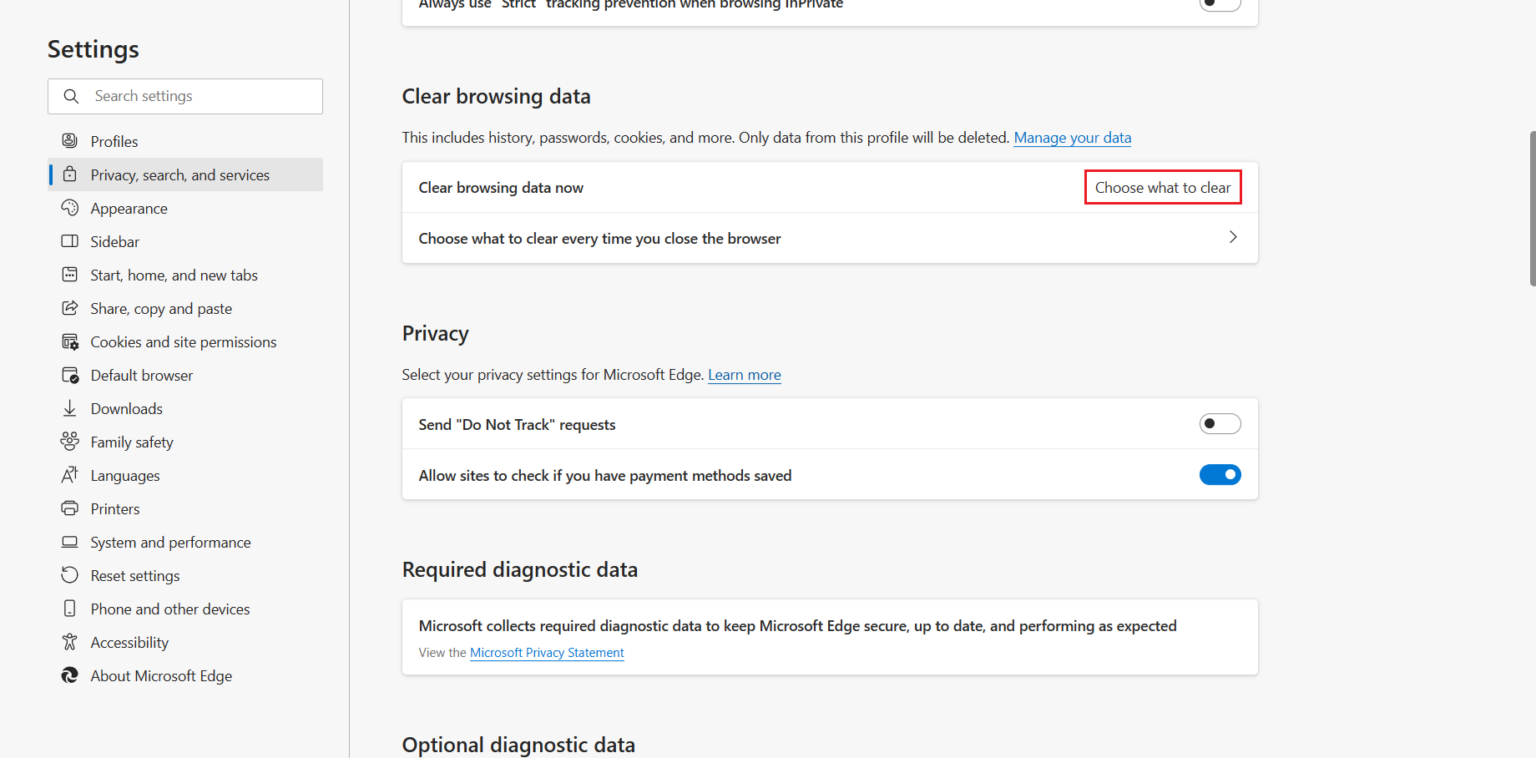Expand choose what to clear on browser close
The width and height of the screenshot is (1536, 758).
pos(1233,238)
